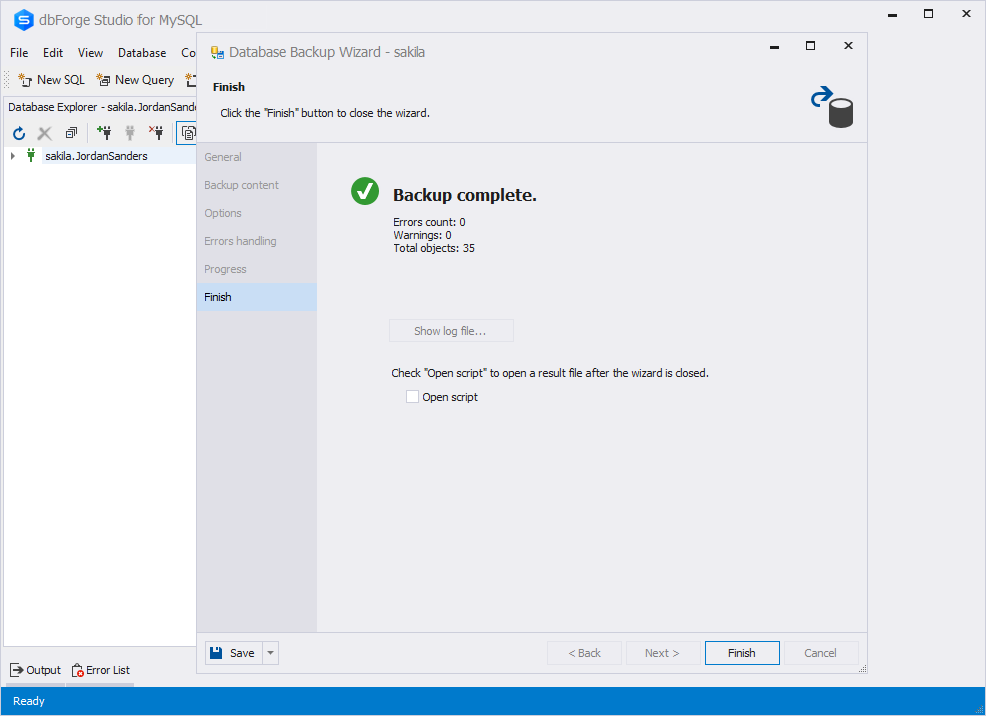Click the Error List panel icon
Screen dimensions: 986x716
77,670
